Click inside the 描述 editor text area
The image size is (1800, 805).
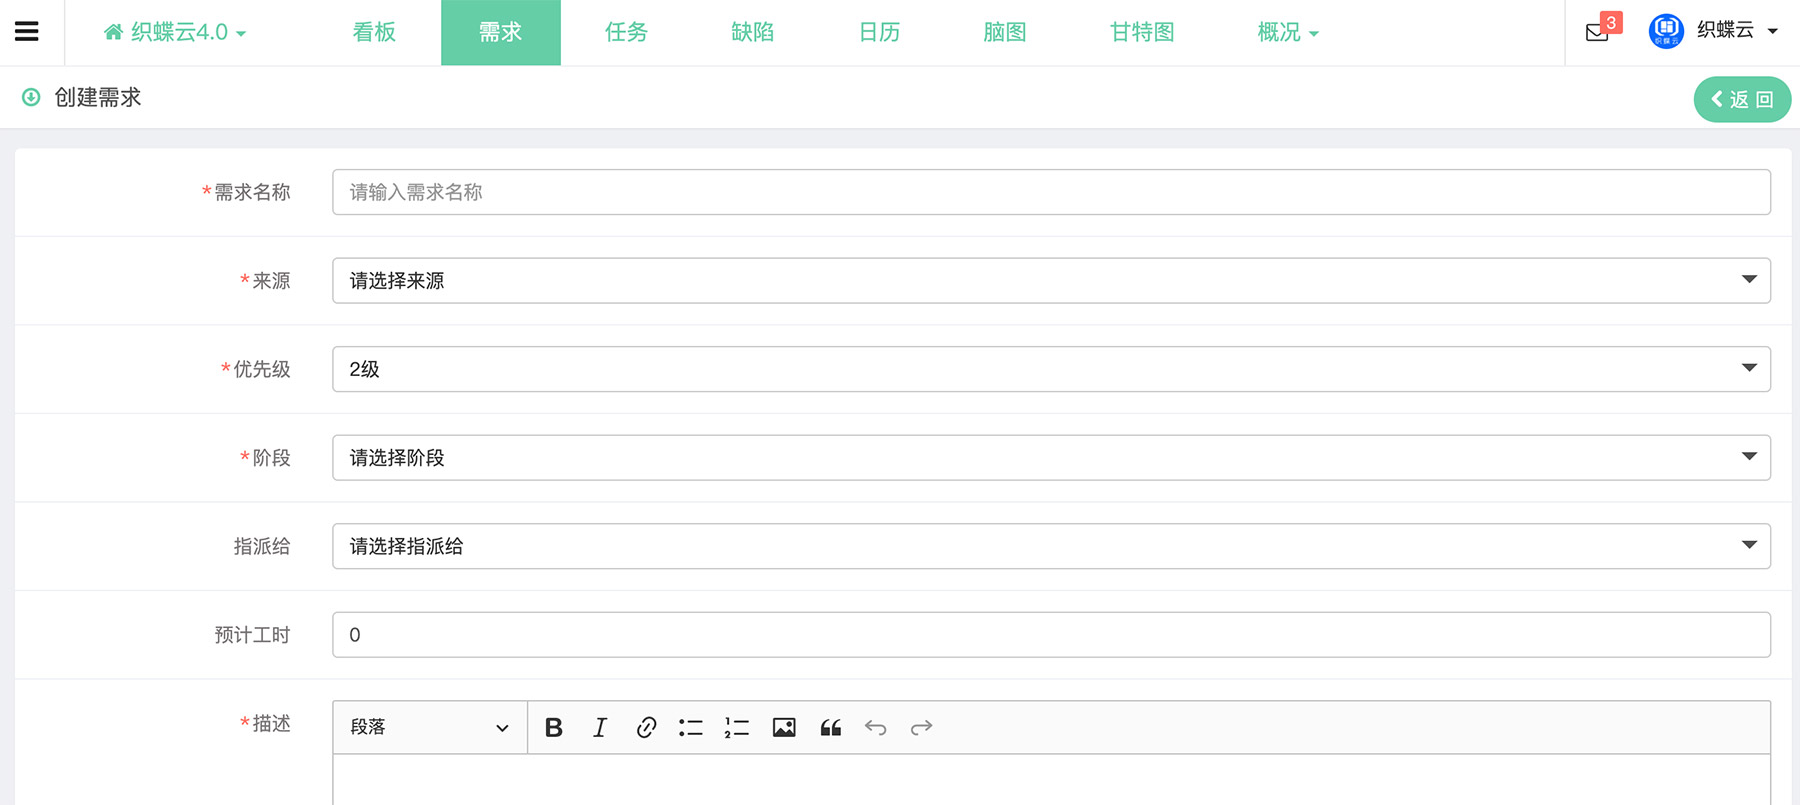coord(1051,780)
